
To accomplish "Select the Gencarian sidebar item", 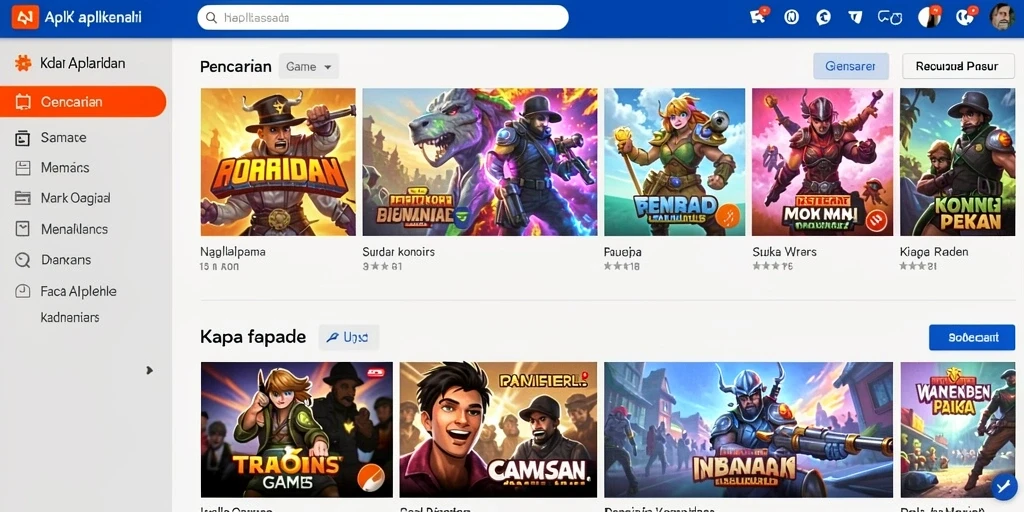I will coord(83,102).
